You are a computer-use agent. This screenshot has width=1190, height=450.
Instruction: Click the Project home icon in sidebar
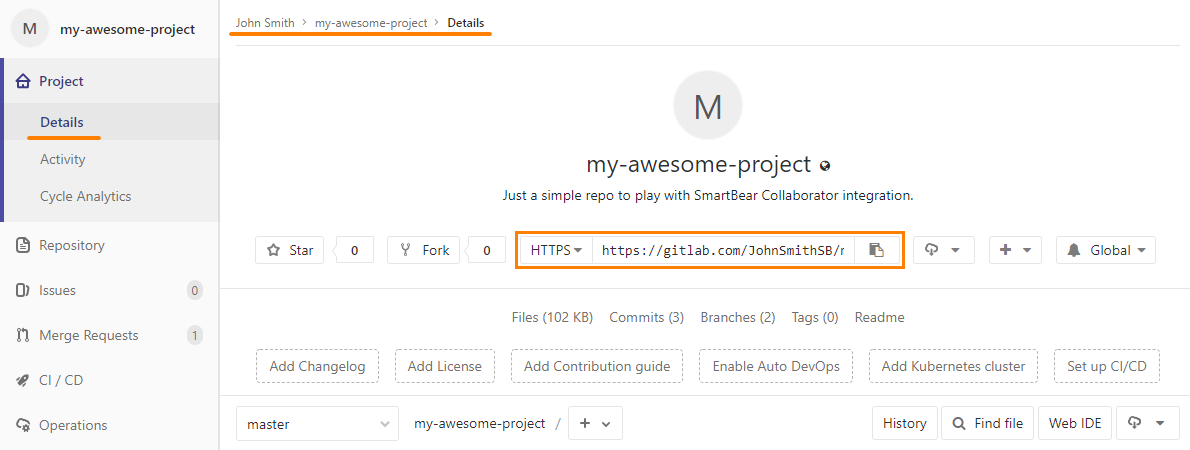24,81
